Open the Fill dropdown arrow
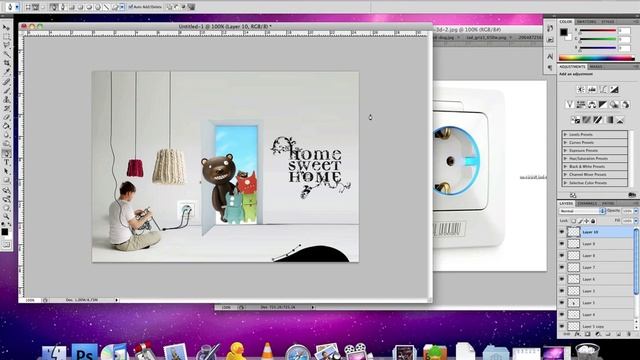The image size is (640, 360). [636, 220]
